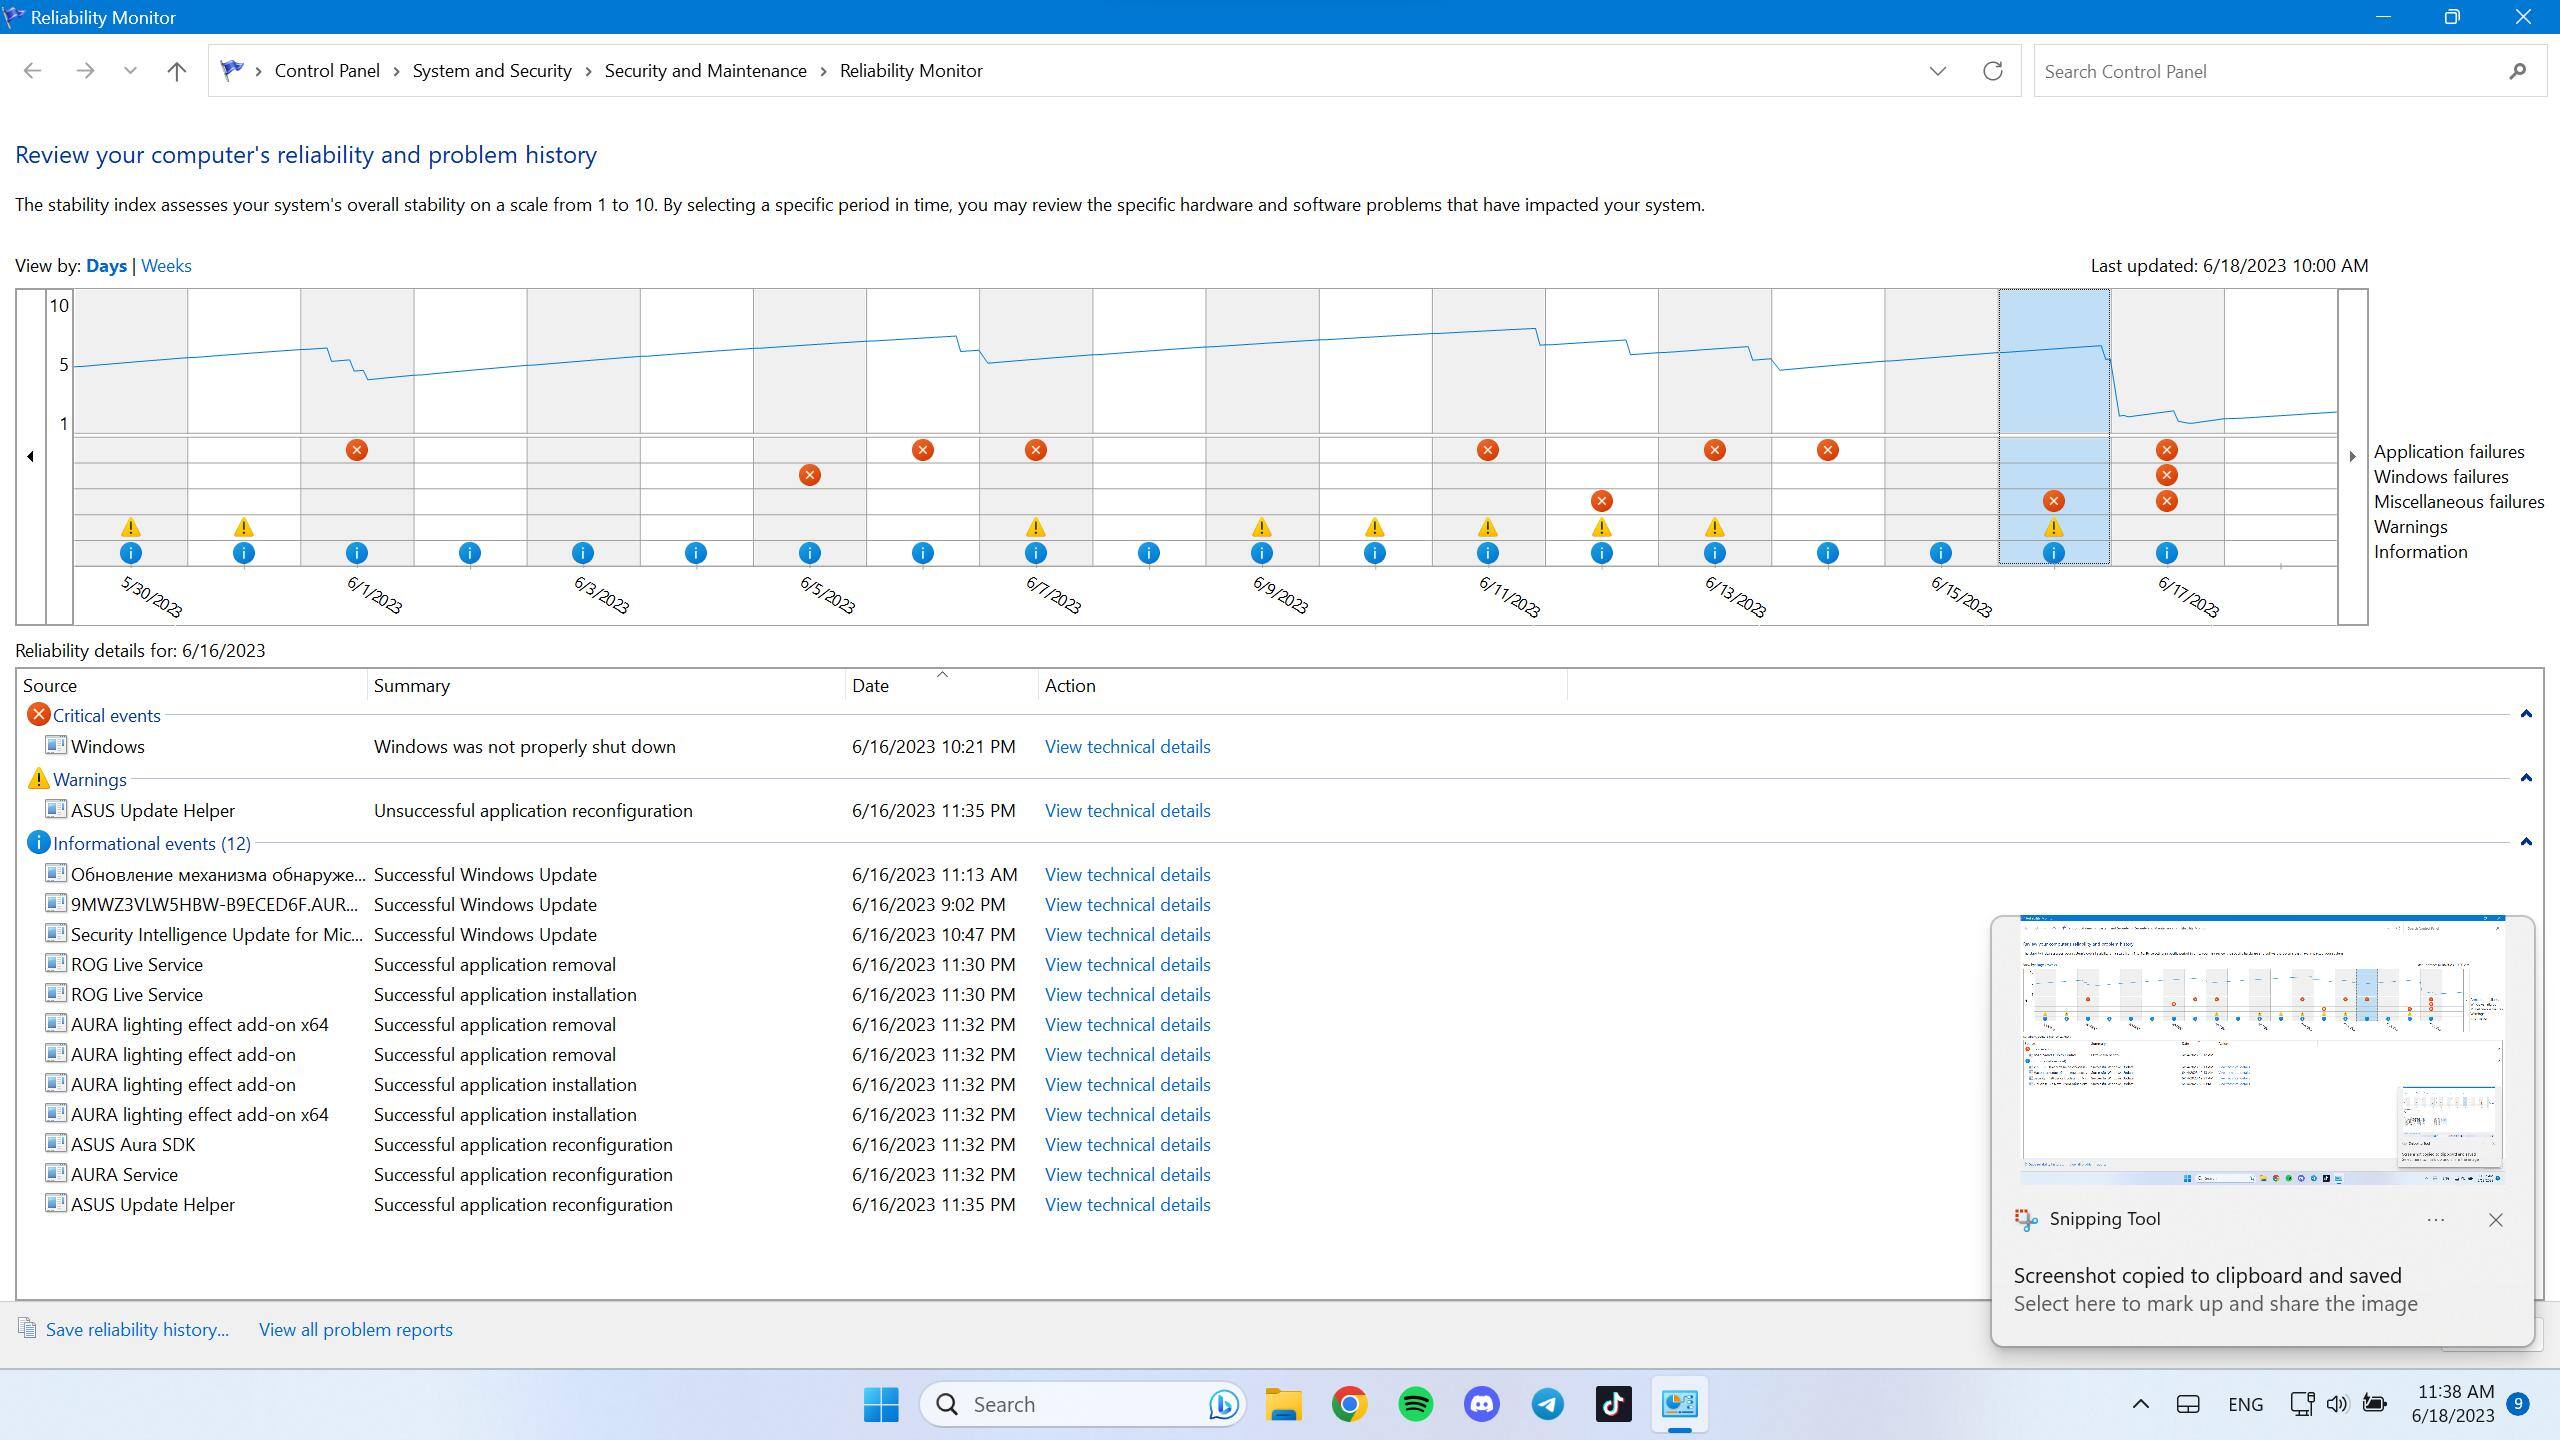Click the miscellaneous failure icon on 6/16/2023

[2053, 501]
